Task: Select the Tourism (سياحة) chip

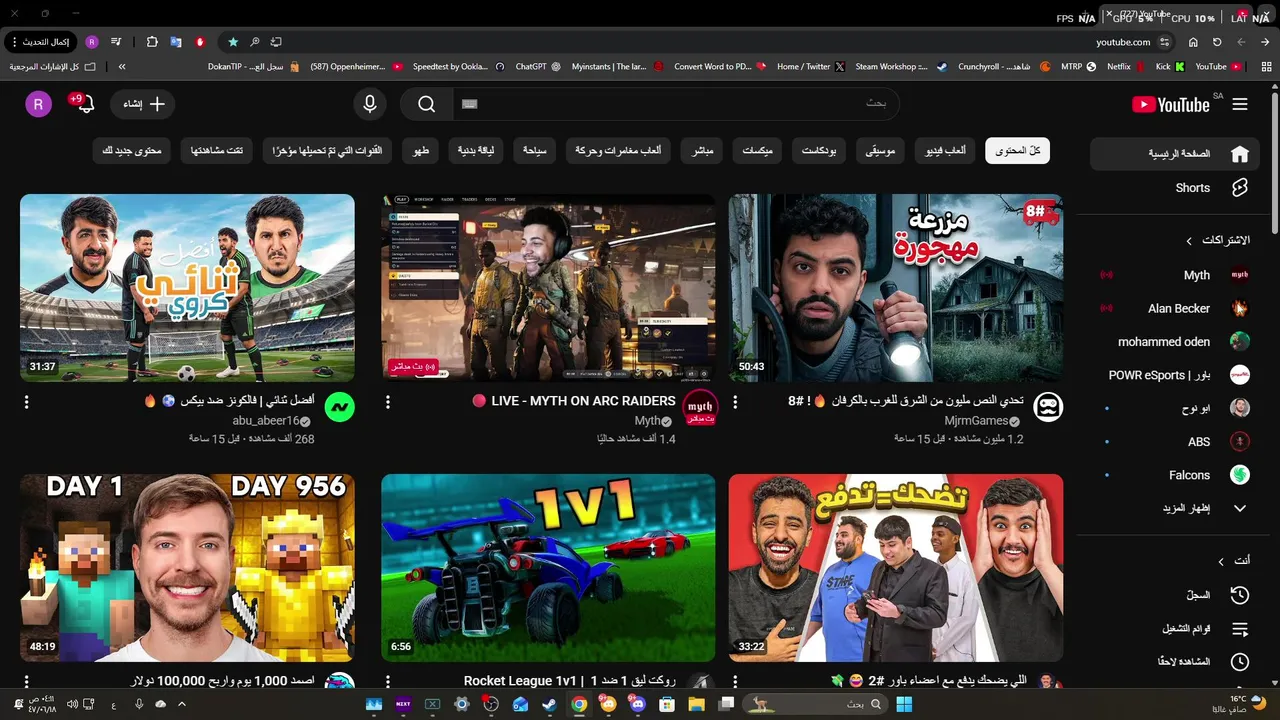Action: click(533, 151)
